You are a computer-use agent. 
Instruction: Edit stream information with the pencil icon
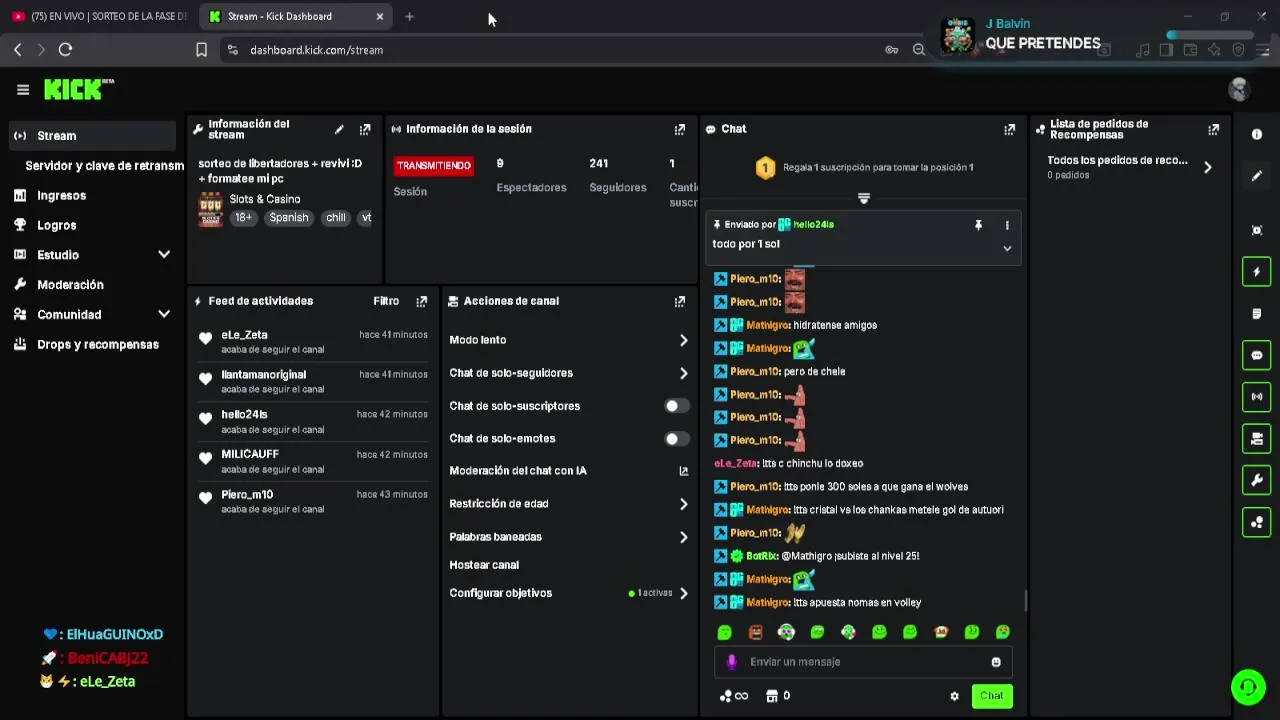[x=339, y=129]
